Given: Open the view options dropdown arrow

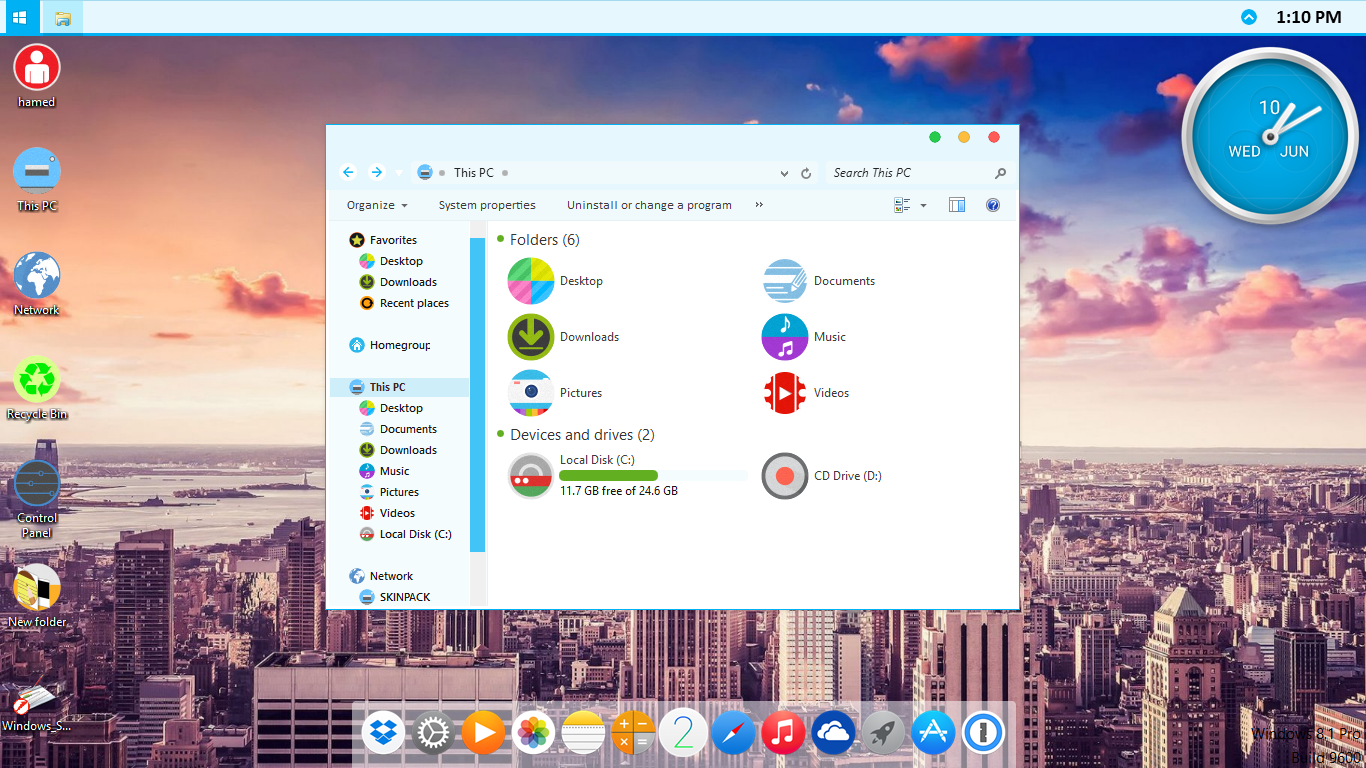Looking at the screenshot, I should pos(923,205).
